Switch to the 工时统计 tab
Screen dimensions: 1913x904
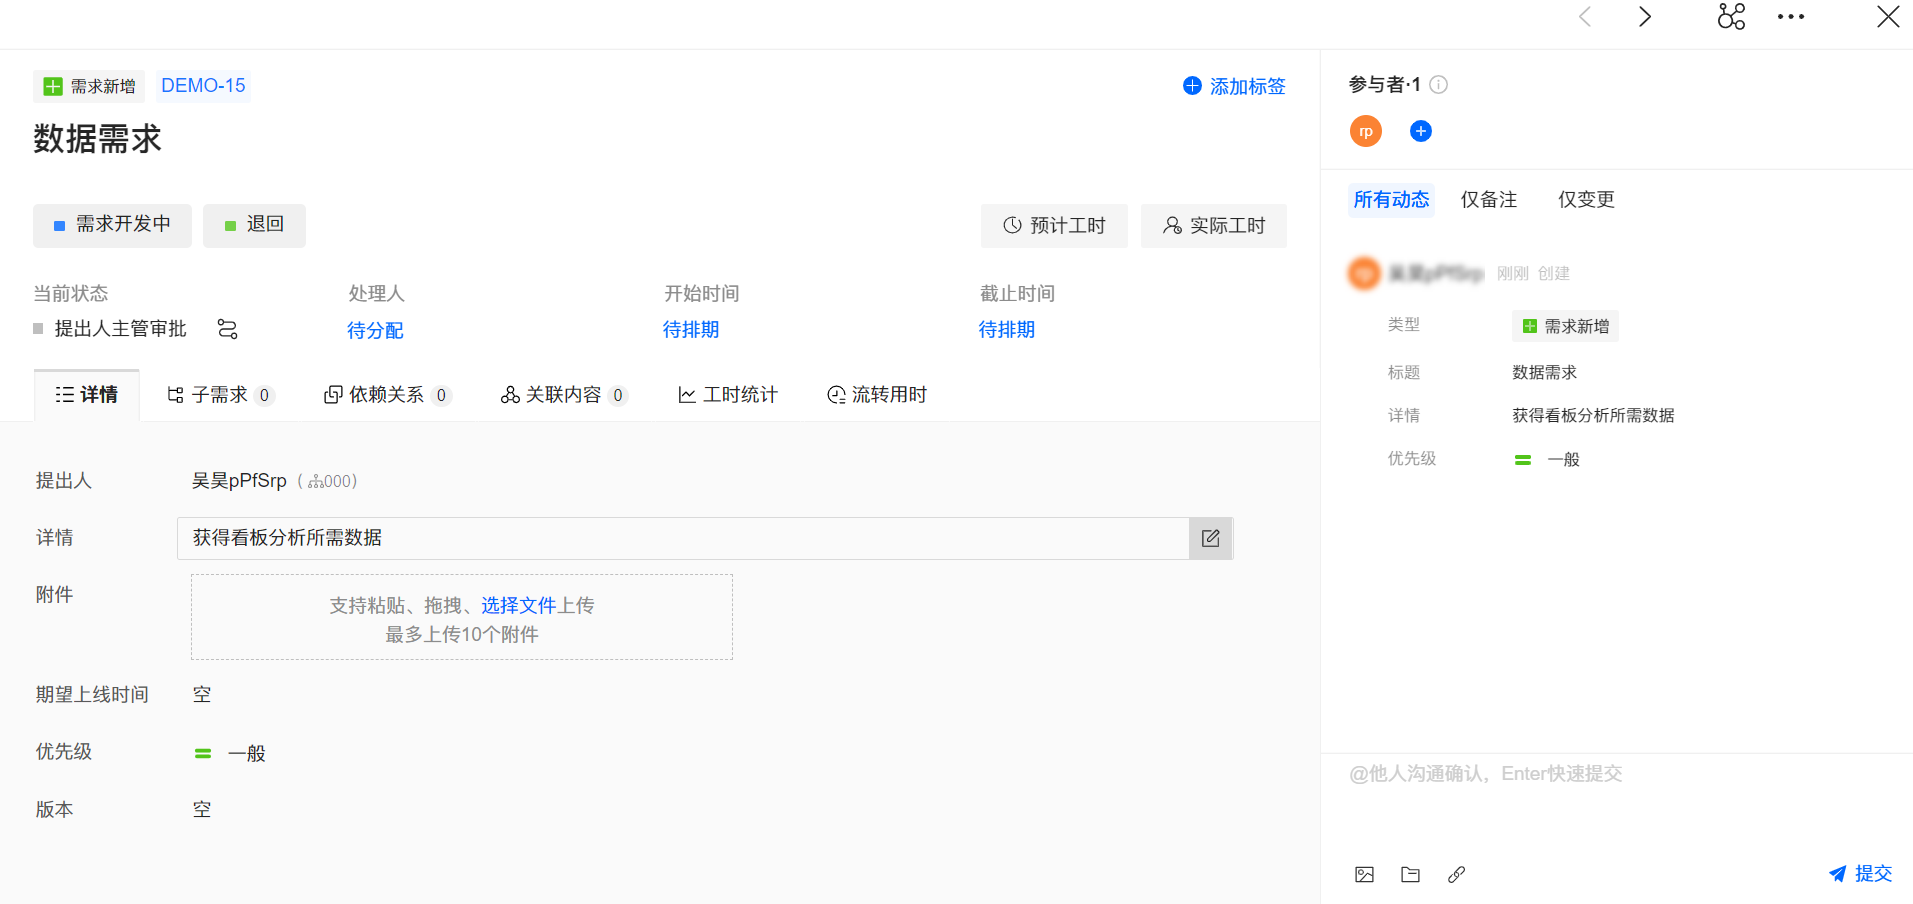(728, 395)
